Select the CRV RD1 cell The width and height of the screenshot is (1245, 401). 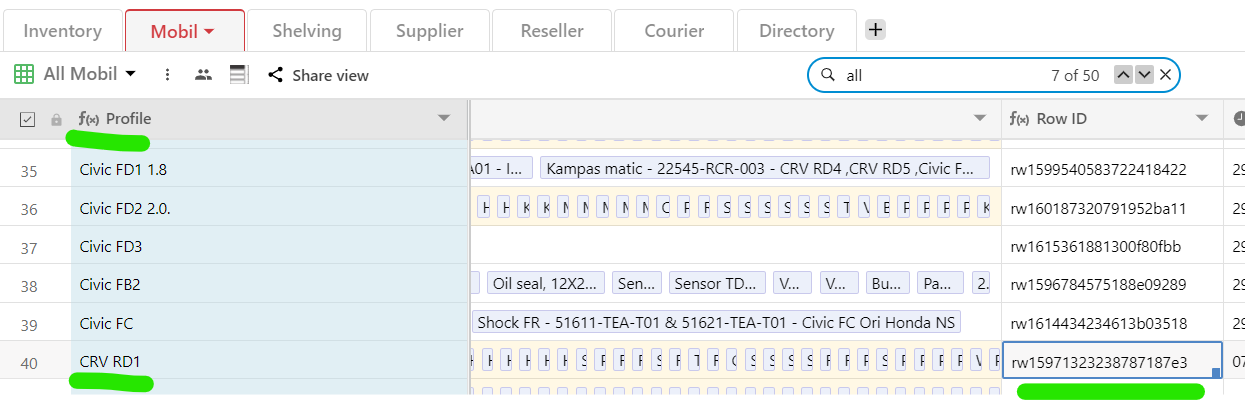tap(269, 362)
